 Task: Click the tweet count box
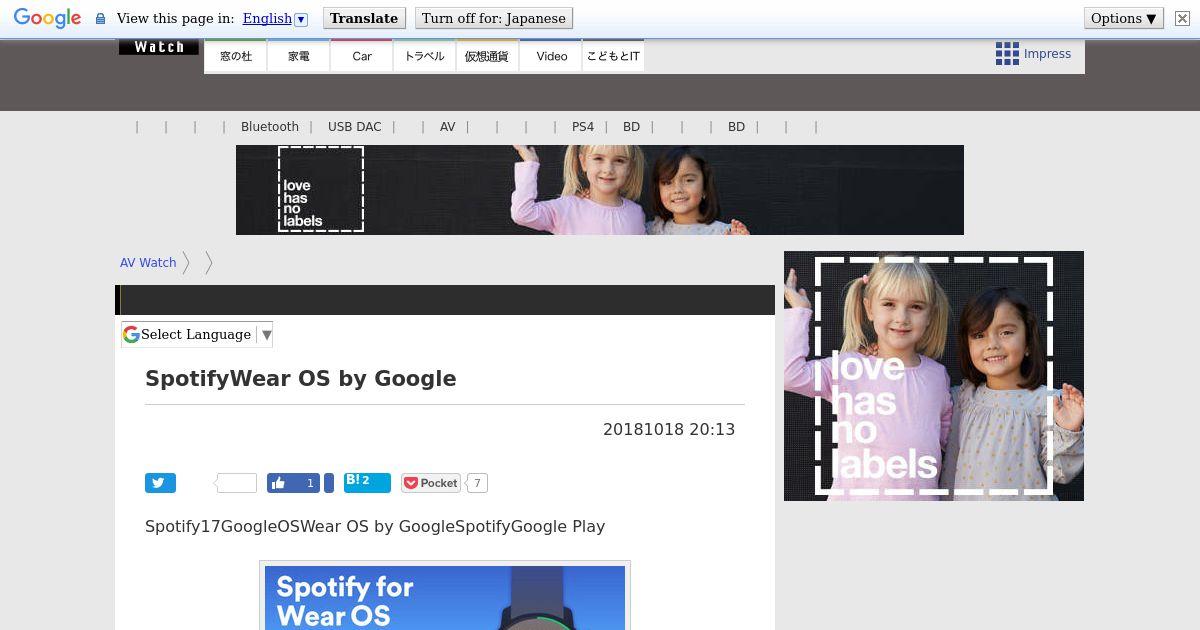pyautogui.click(x=236, y=483)
